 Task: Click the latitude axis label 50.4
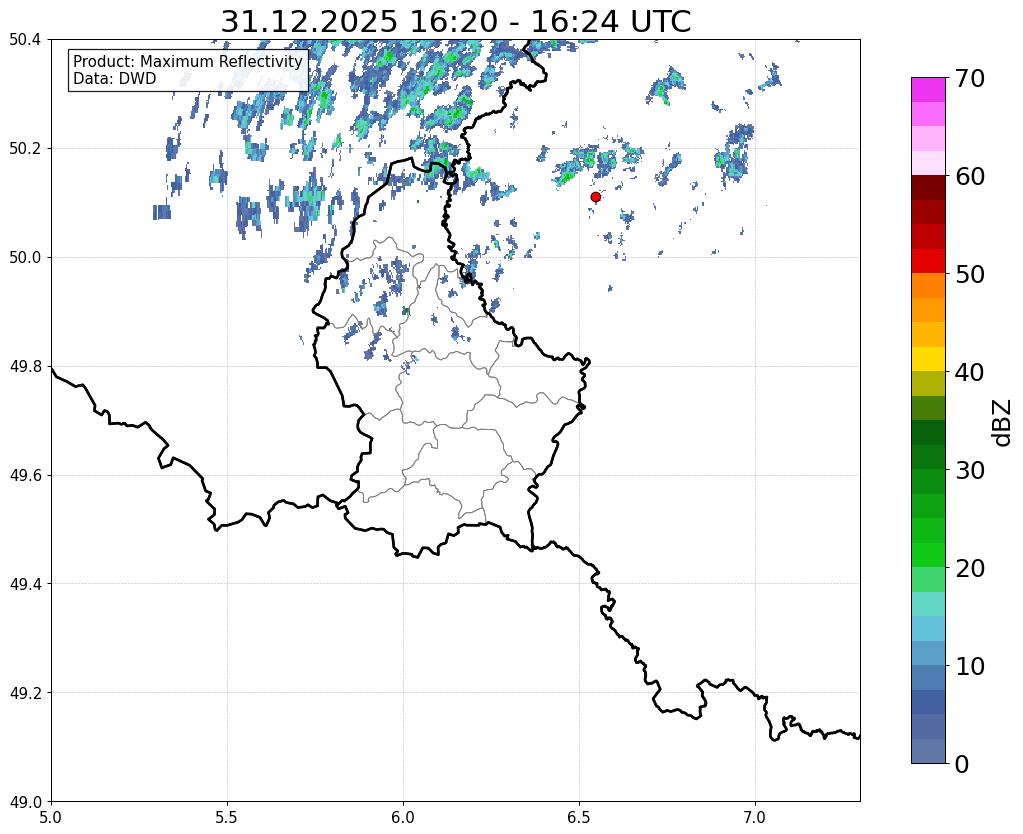[x=25, y=40]
